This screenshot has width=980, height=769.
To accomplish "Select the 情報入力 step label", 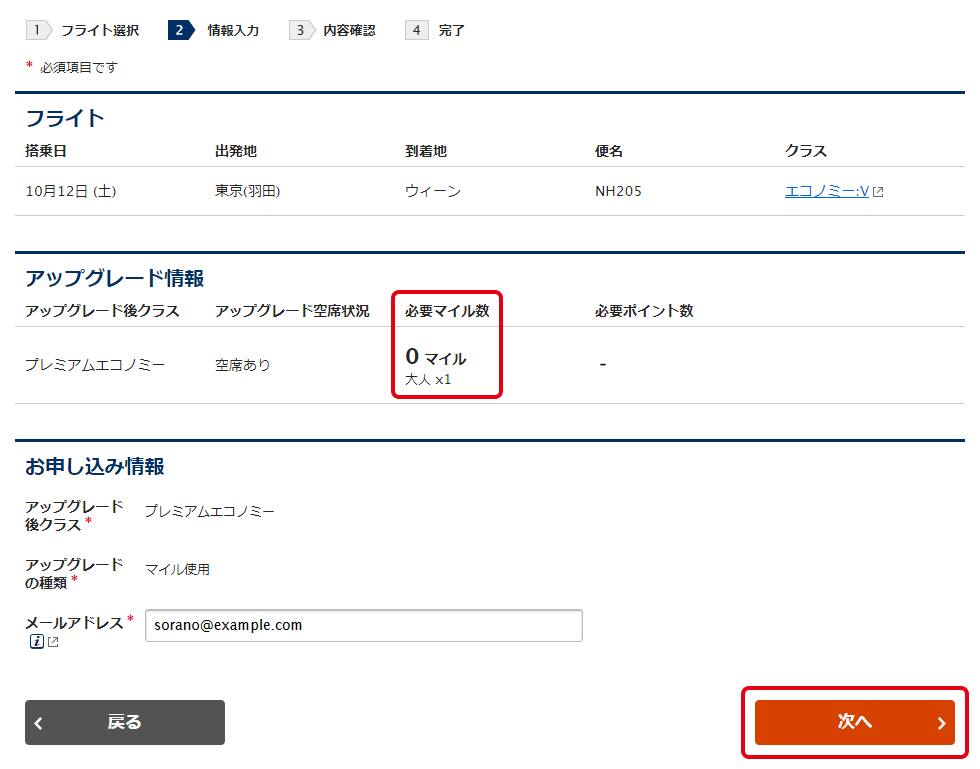I will [x=233, y=30].
